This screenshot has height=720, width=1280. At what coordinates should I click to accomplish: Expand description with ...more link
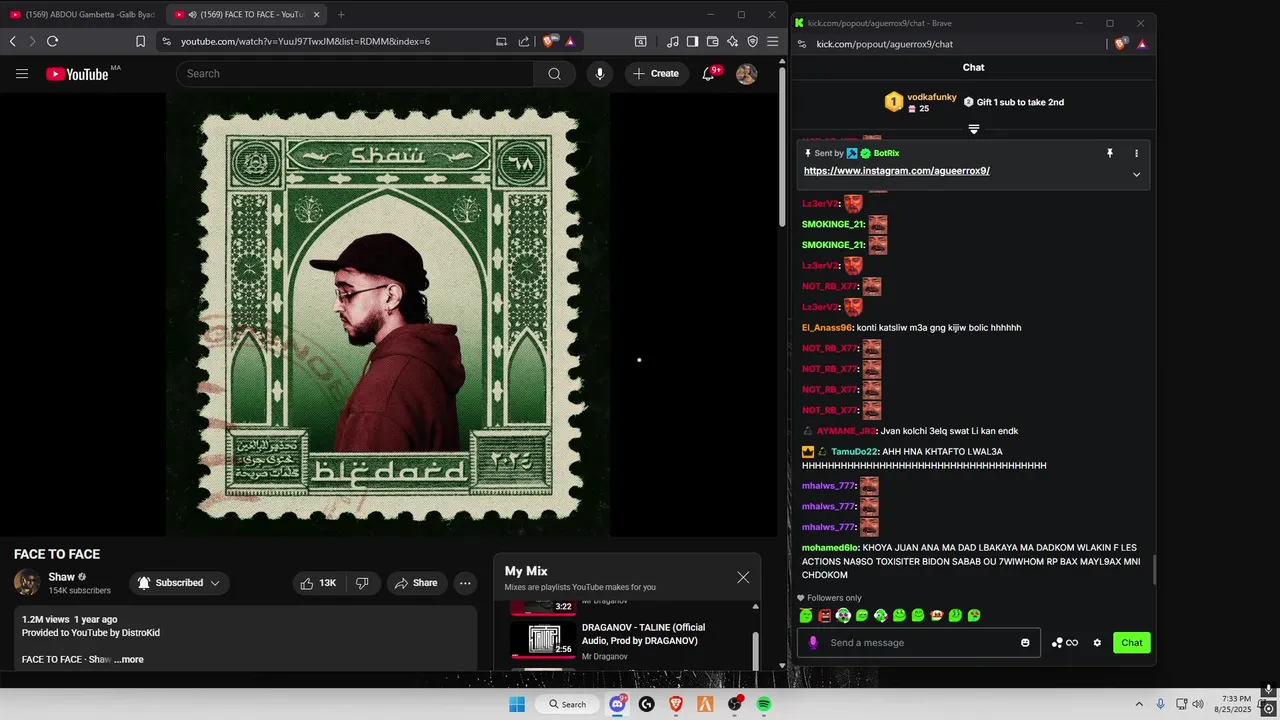tap(129, 659)
